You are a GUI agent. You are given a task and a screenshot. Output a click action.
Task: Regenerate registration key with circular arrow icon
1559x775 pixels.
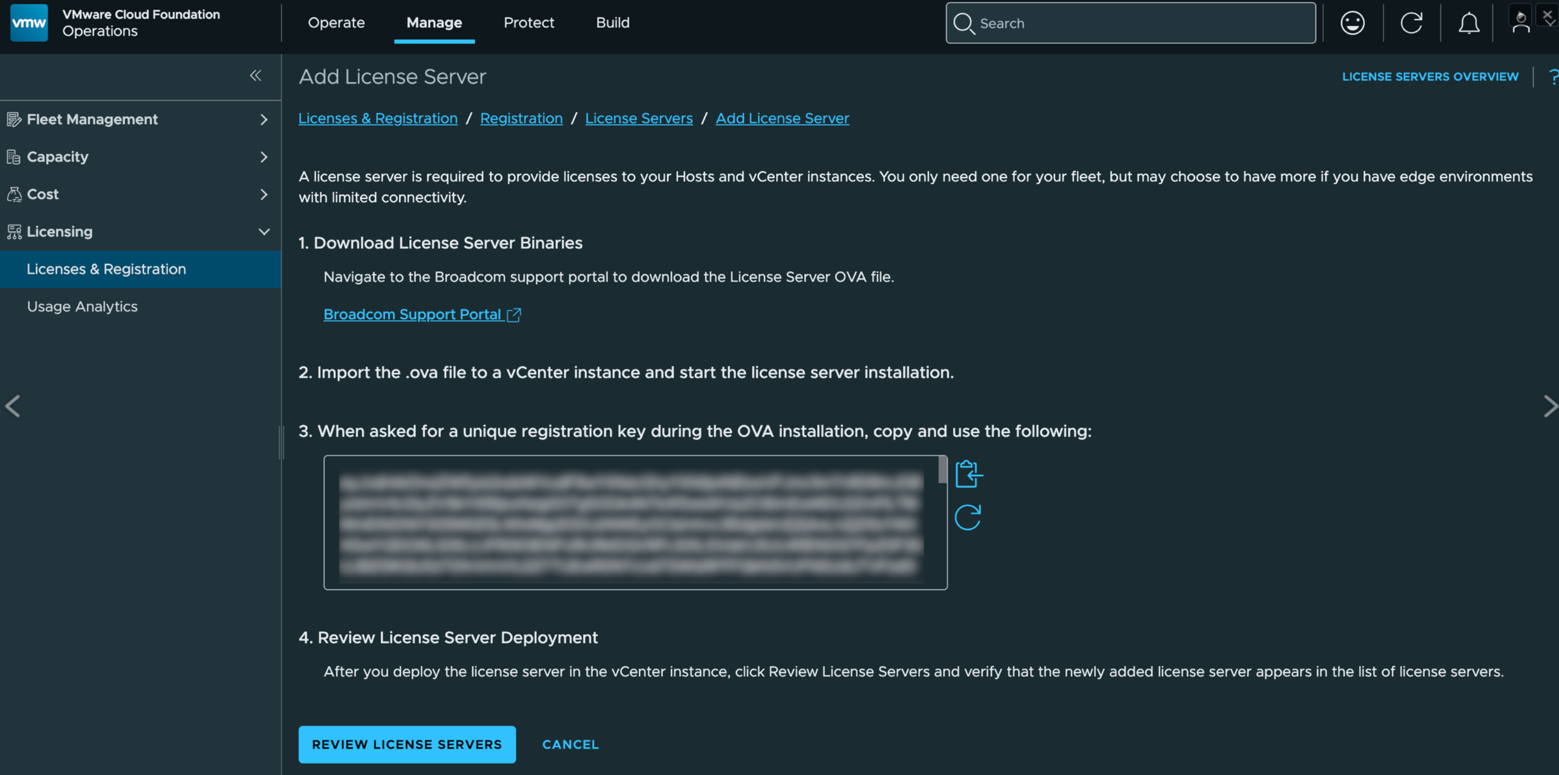coord(968,517)
